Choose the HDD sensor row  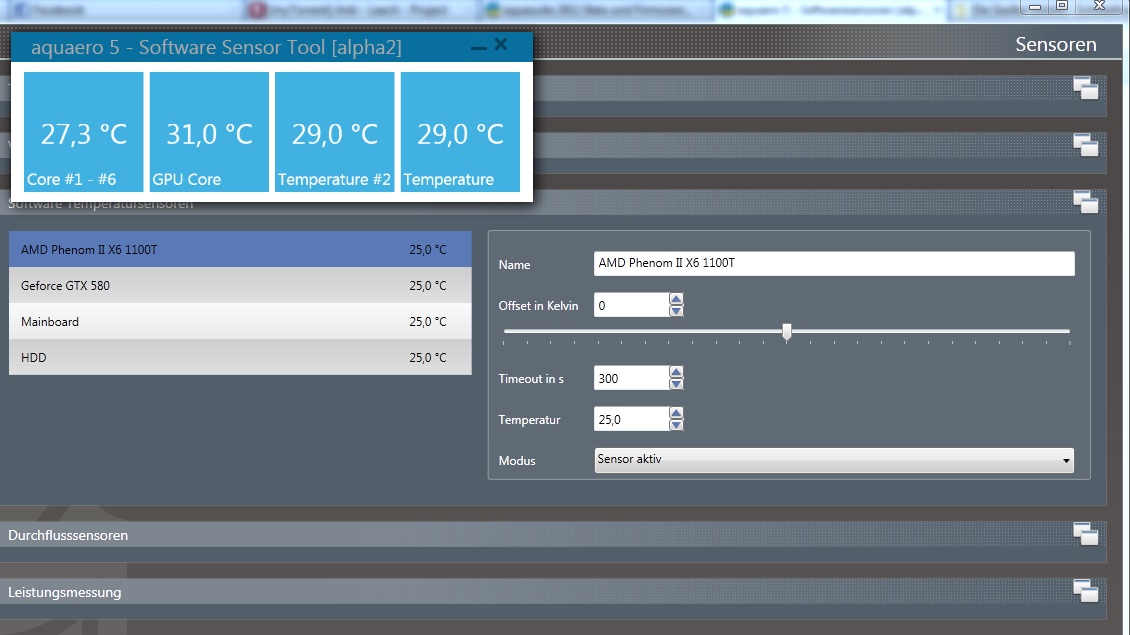[x=239, y=357]
